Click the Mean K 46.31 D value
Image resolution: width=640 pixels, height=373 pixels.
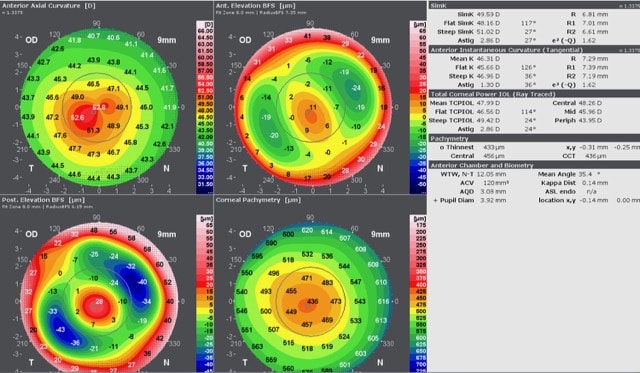488,59
